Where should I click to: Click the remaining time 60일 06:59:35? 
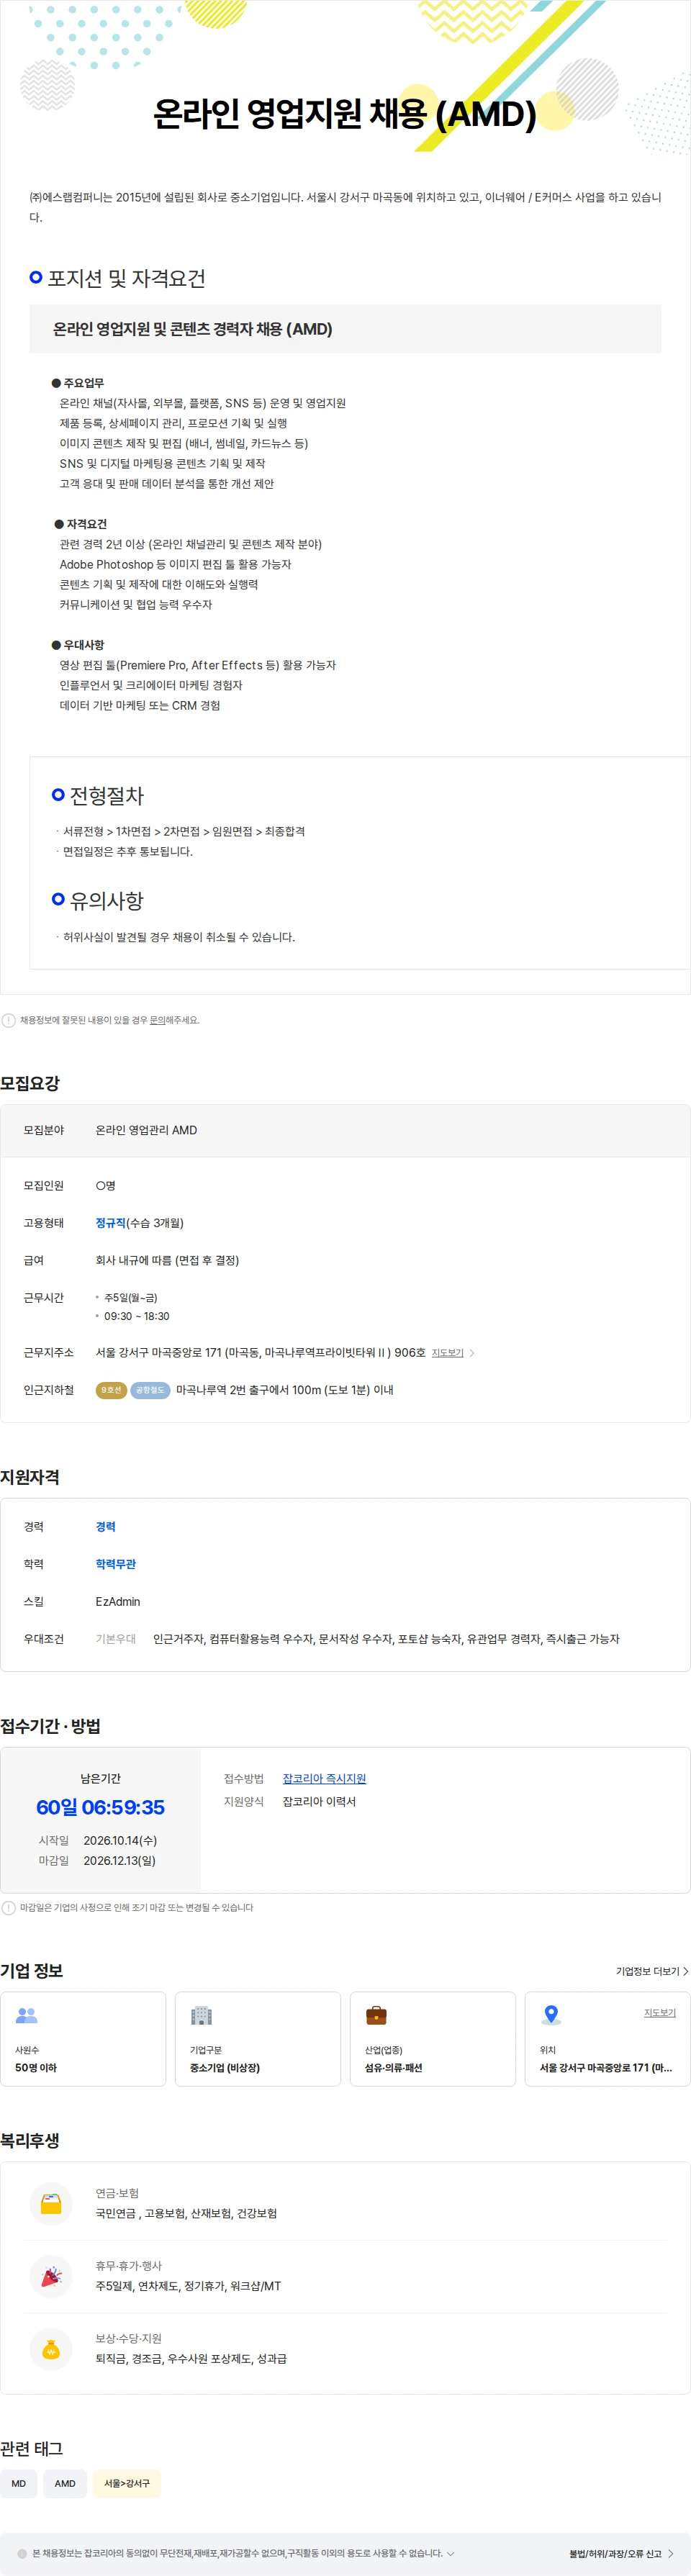[x=100, y=1808]
